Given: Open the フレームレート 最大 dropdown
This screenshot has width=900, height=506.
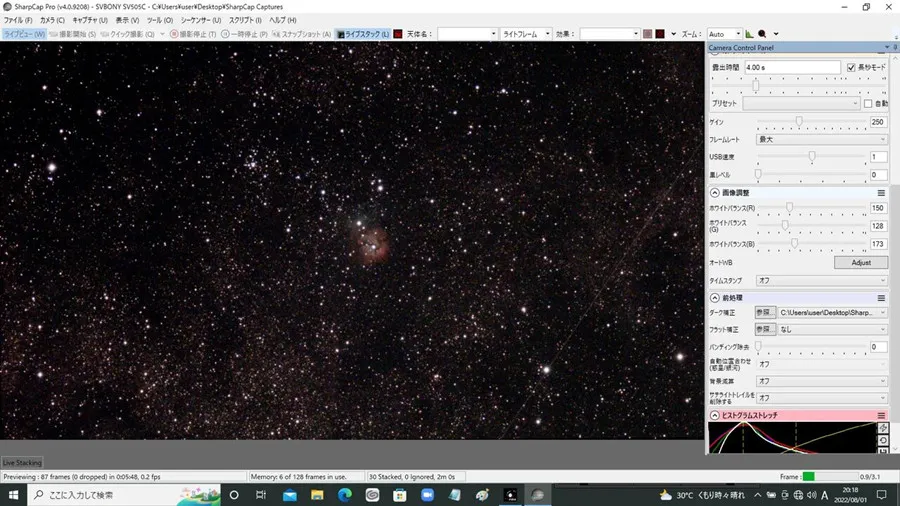Looking at the screenshot, I should point(821,139).
